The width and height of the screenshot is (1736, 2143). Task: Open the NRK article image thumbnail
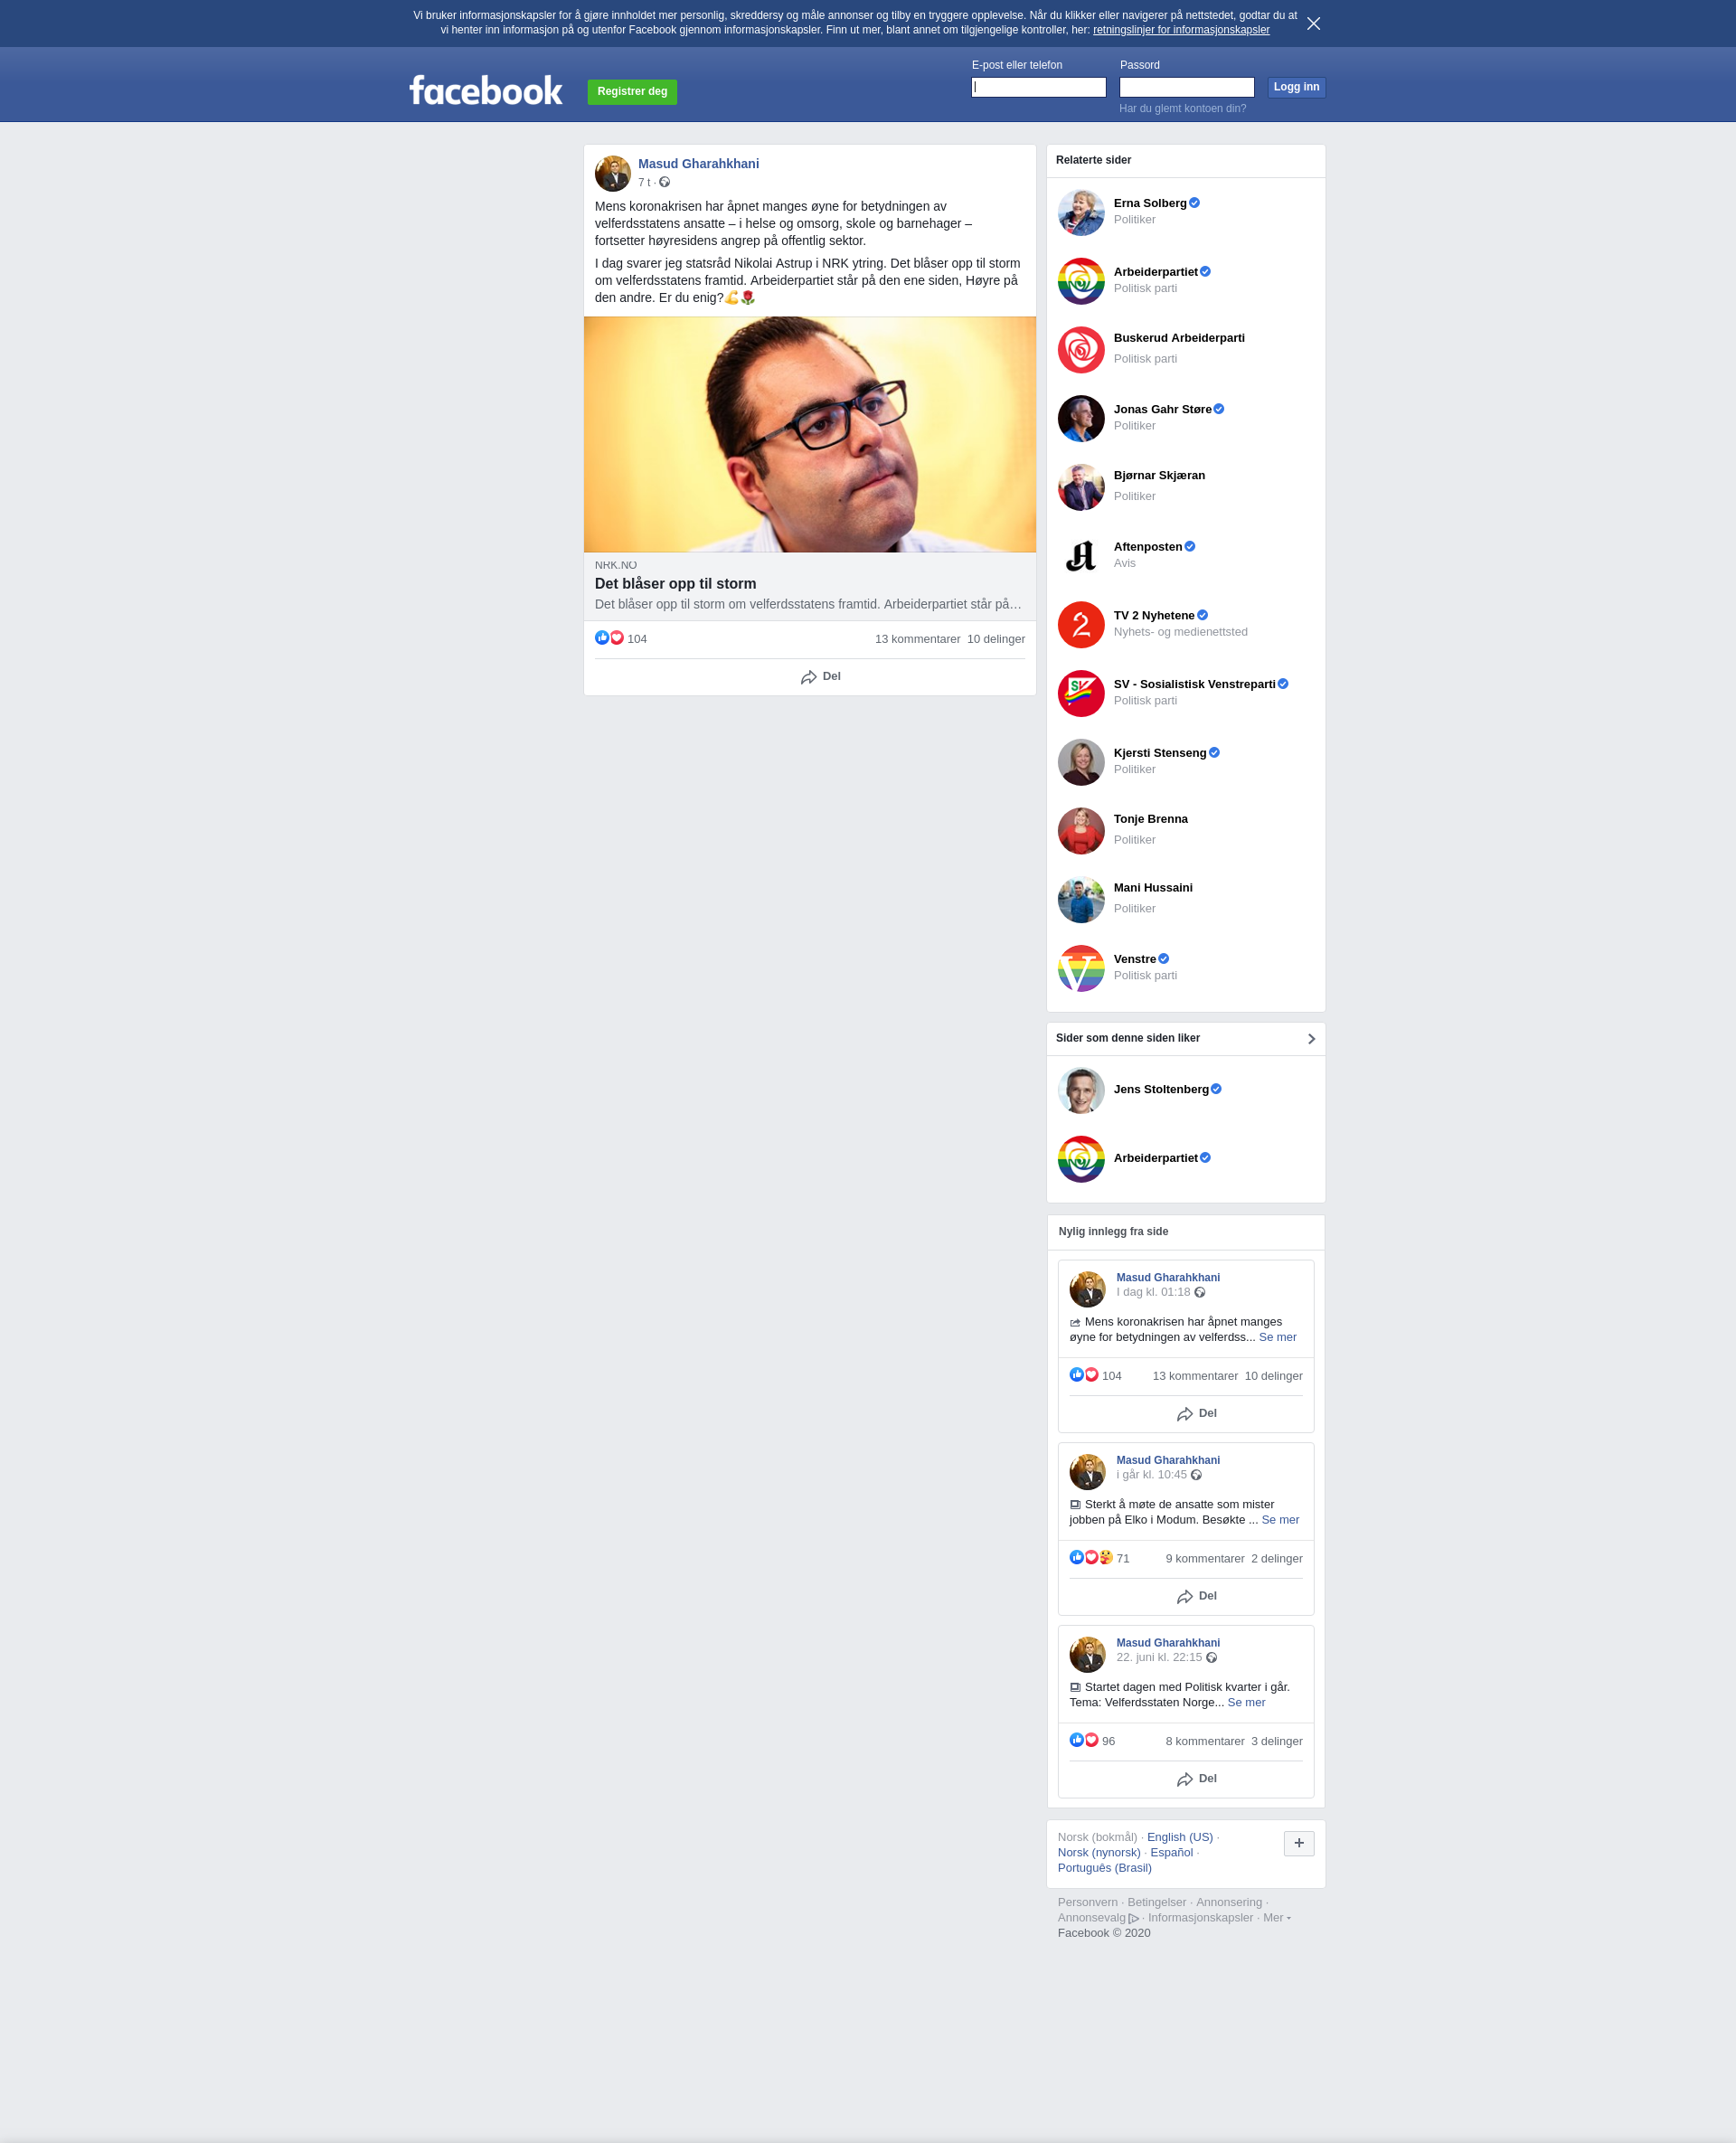click(809, 434)
